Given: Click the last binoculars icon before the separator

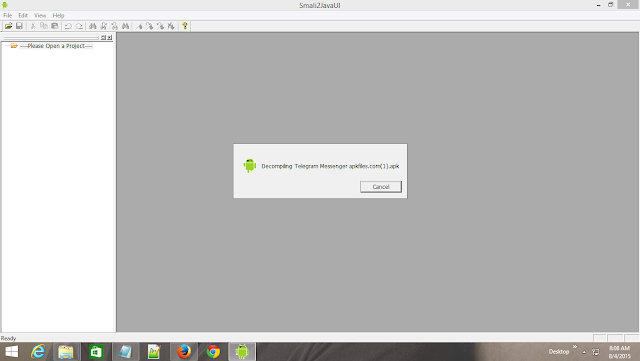Looking at the screenshot, I should pos(125,26).
